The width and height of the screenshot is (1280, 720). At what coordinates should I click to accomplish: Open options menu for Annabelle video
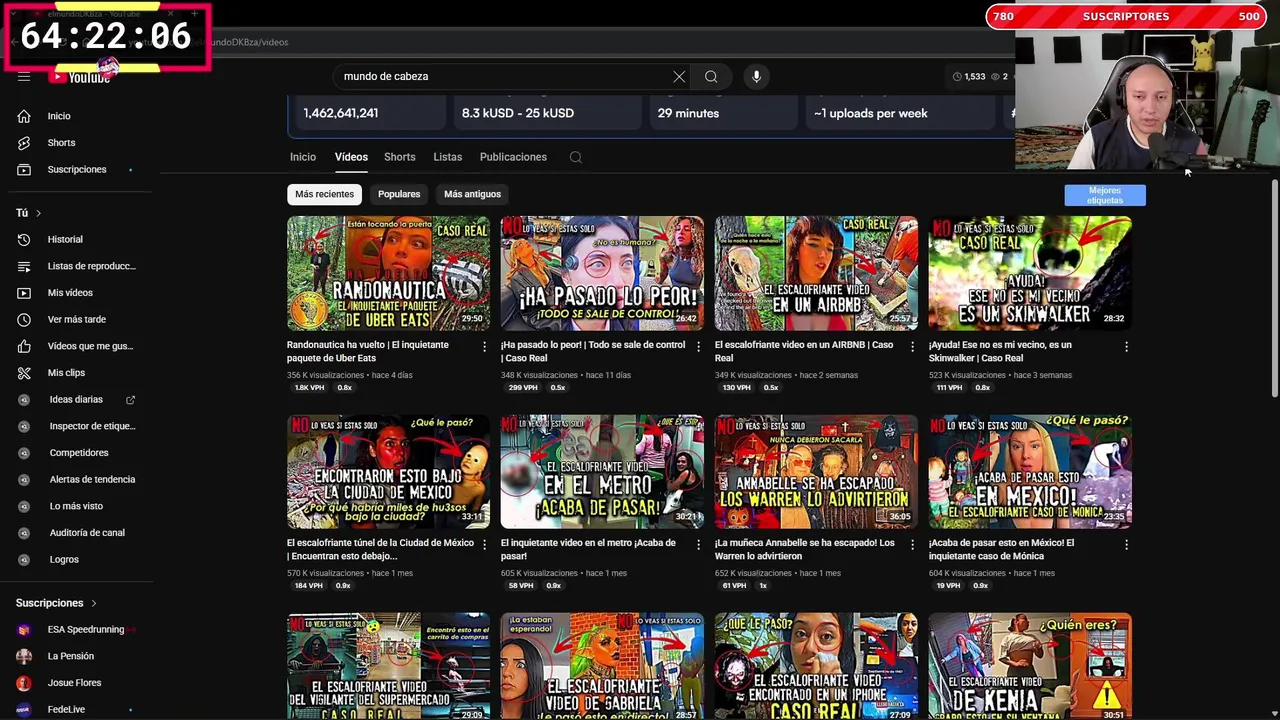click(x=912, y=545)
